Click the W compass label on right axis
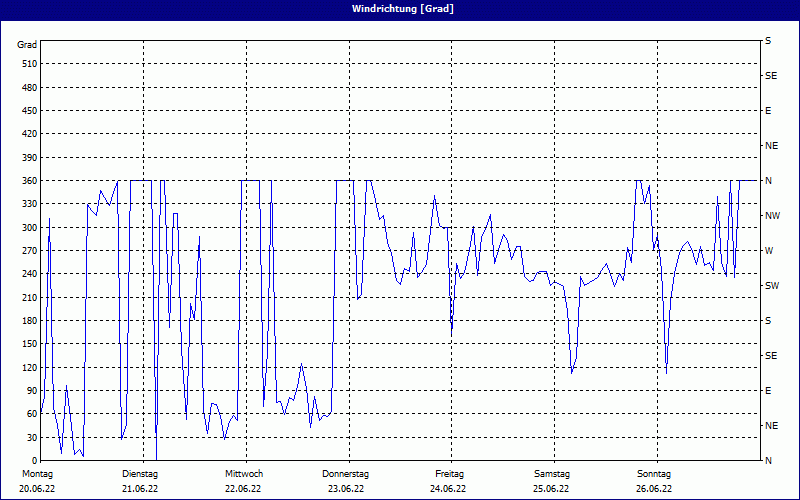The image size is (800, 500). coord(769,251)
